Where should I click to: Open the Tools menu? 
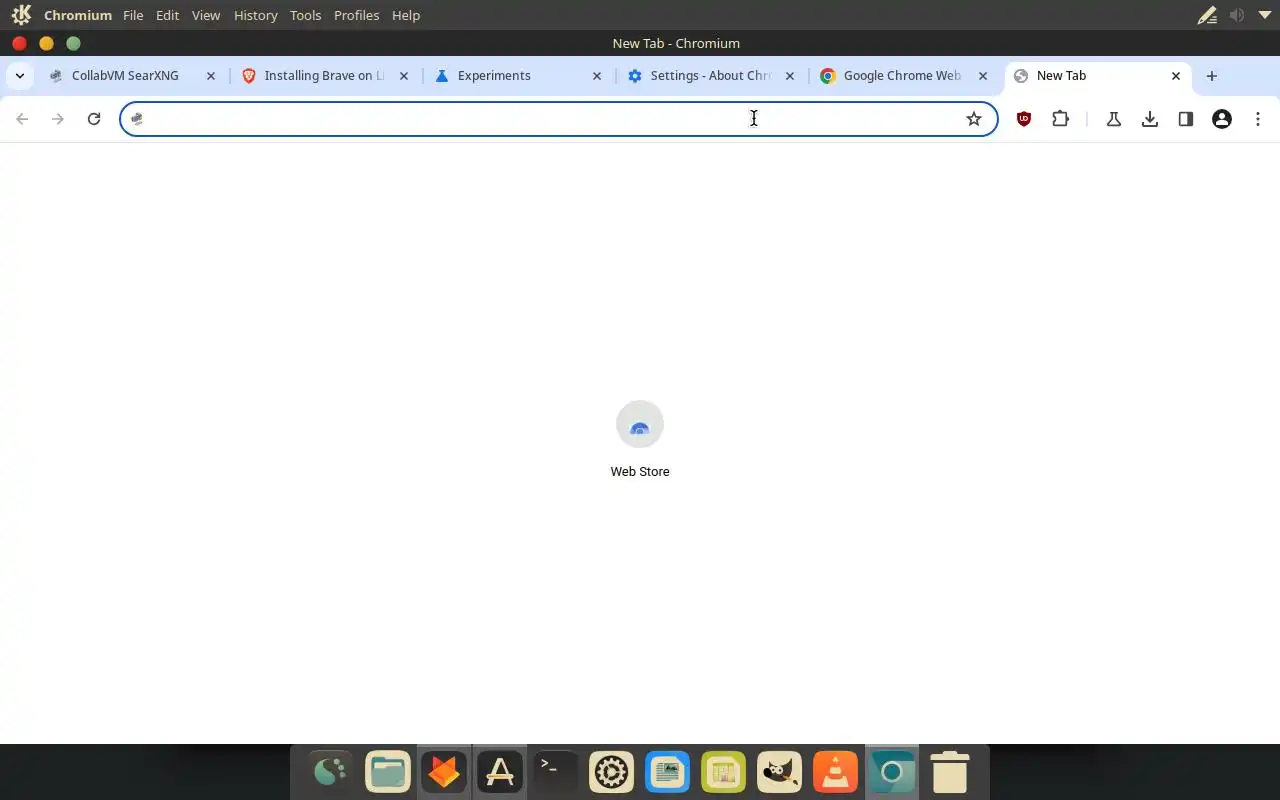[x=305, y=15]
